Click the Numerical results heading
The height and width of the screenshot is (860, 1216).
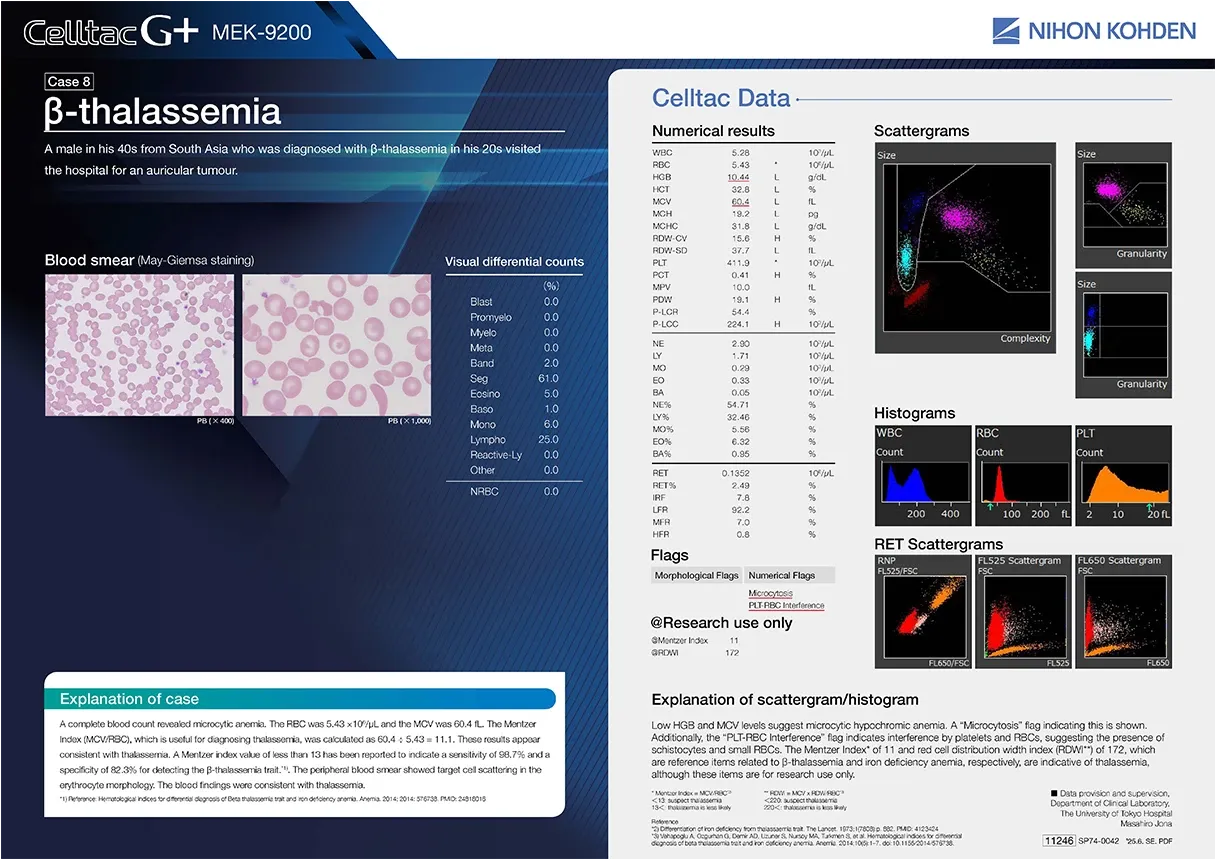(x=713, y=131)
